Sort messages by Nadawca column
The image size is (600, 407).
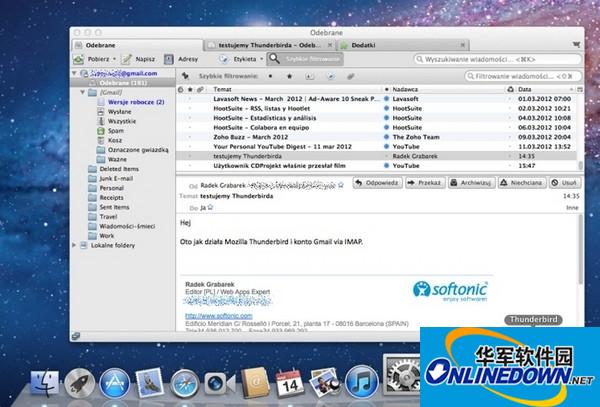405,89
